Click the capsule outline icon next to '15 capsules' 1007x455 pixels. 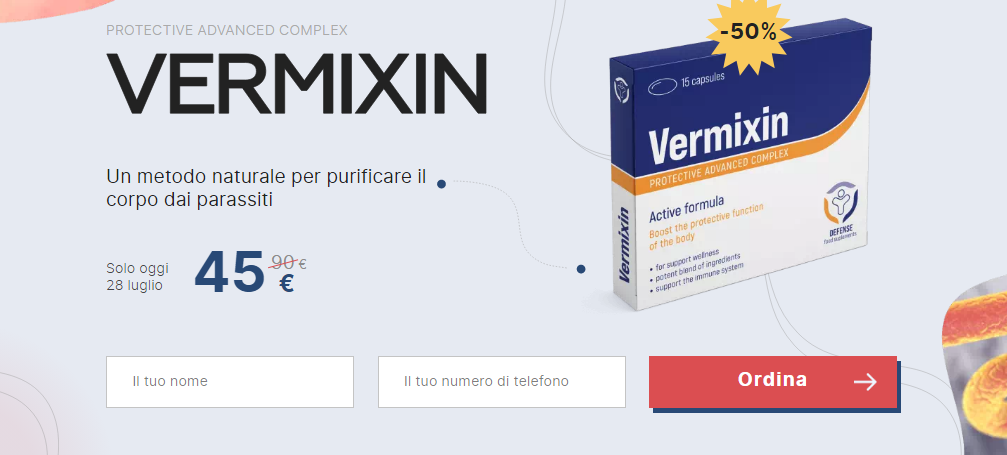(663, 84)
